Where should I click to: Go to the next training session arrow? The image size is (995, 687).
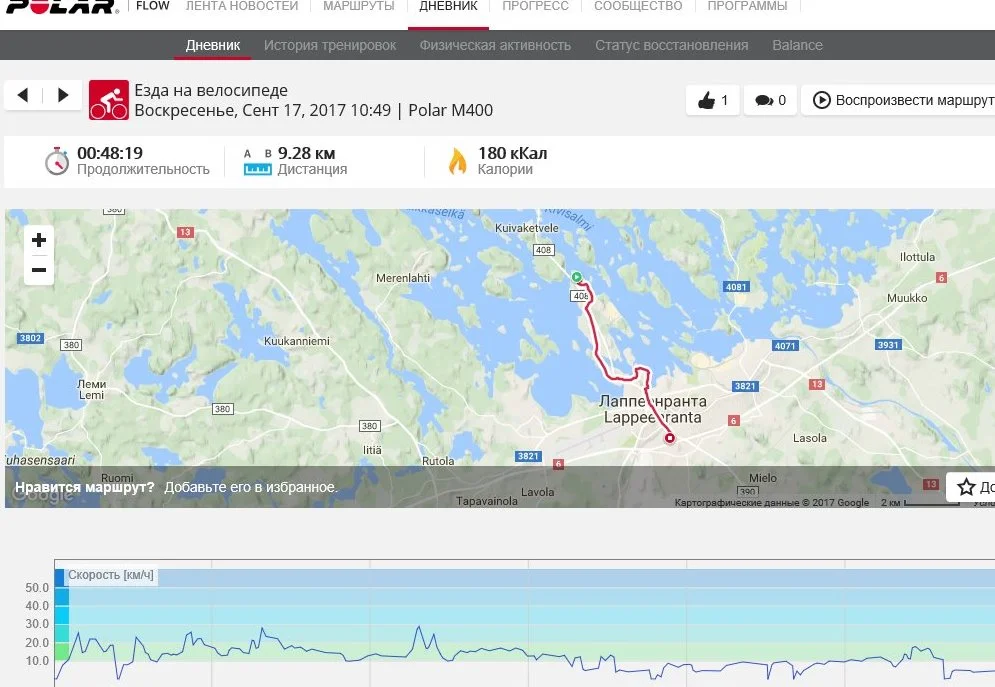pyautogui.click(x=62, y=95)
